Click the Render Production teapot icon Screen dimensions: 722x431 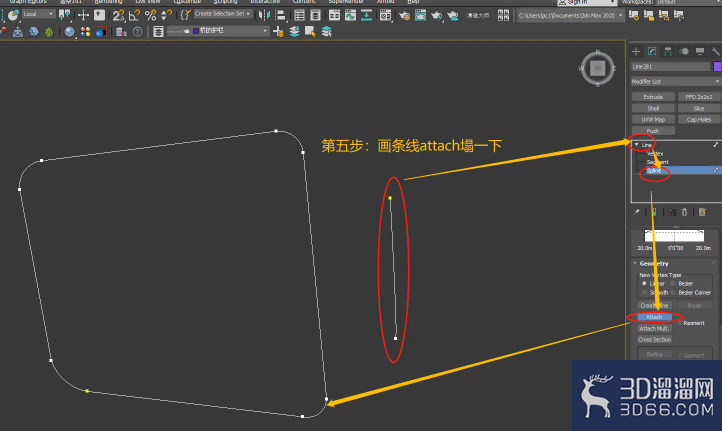436,17
